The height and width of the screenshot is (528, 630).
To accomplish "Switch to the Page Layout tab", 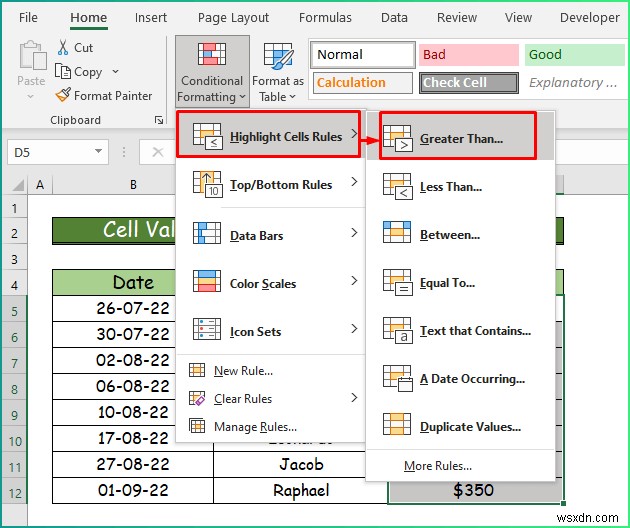I will (x=233, y=18).
